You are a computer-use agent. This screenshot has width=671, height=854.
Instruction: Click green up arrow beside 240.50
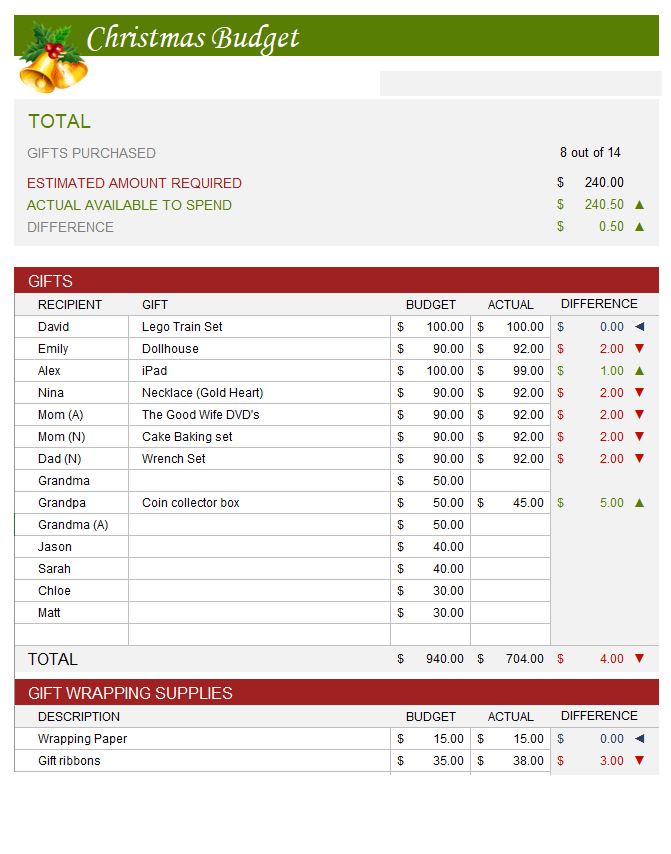coord(639,205)
